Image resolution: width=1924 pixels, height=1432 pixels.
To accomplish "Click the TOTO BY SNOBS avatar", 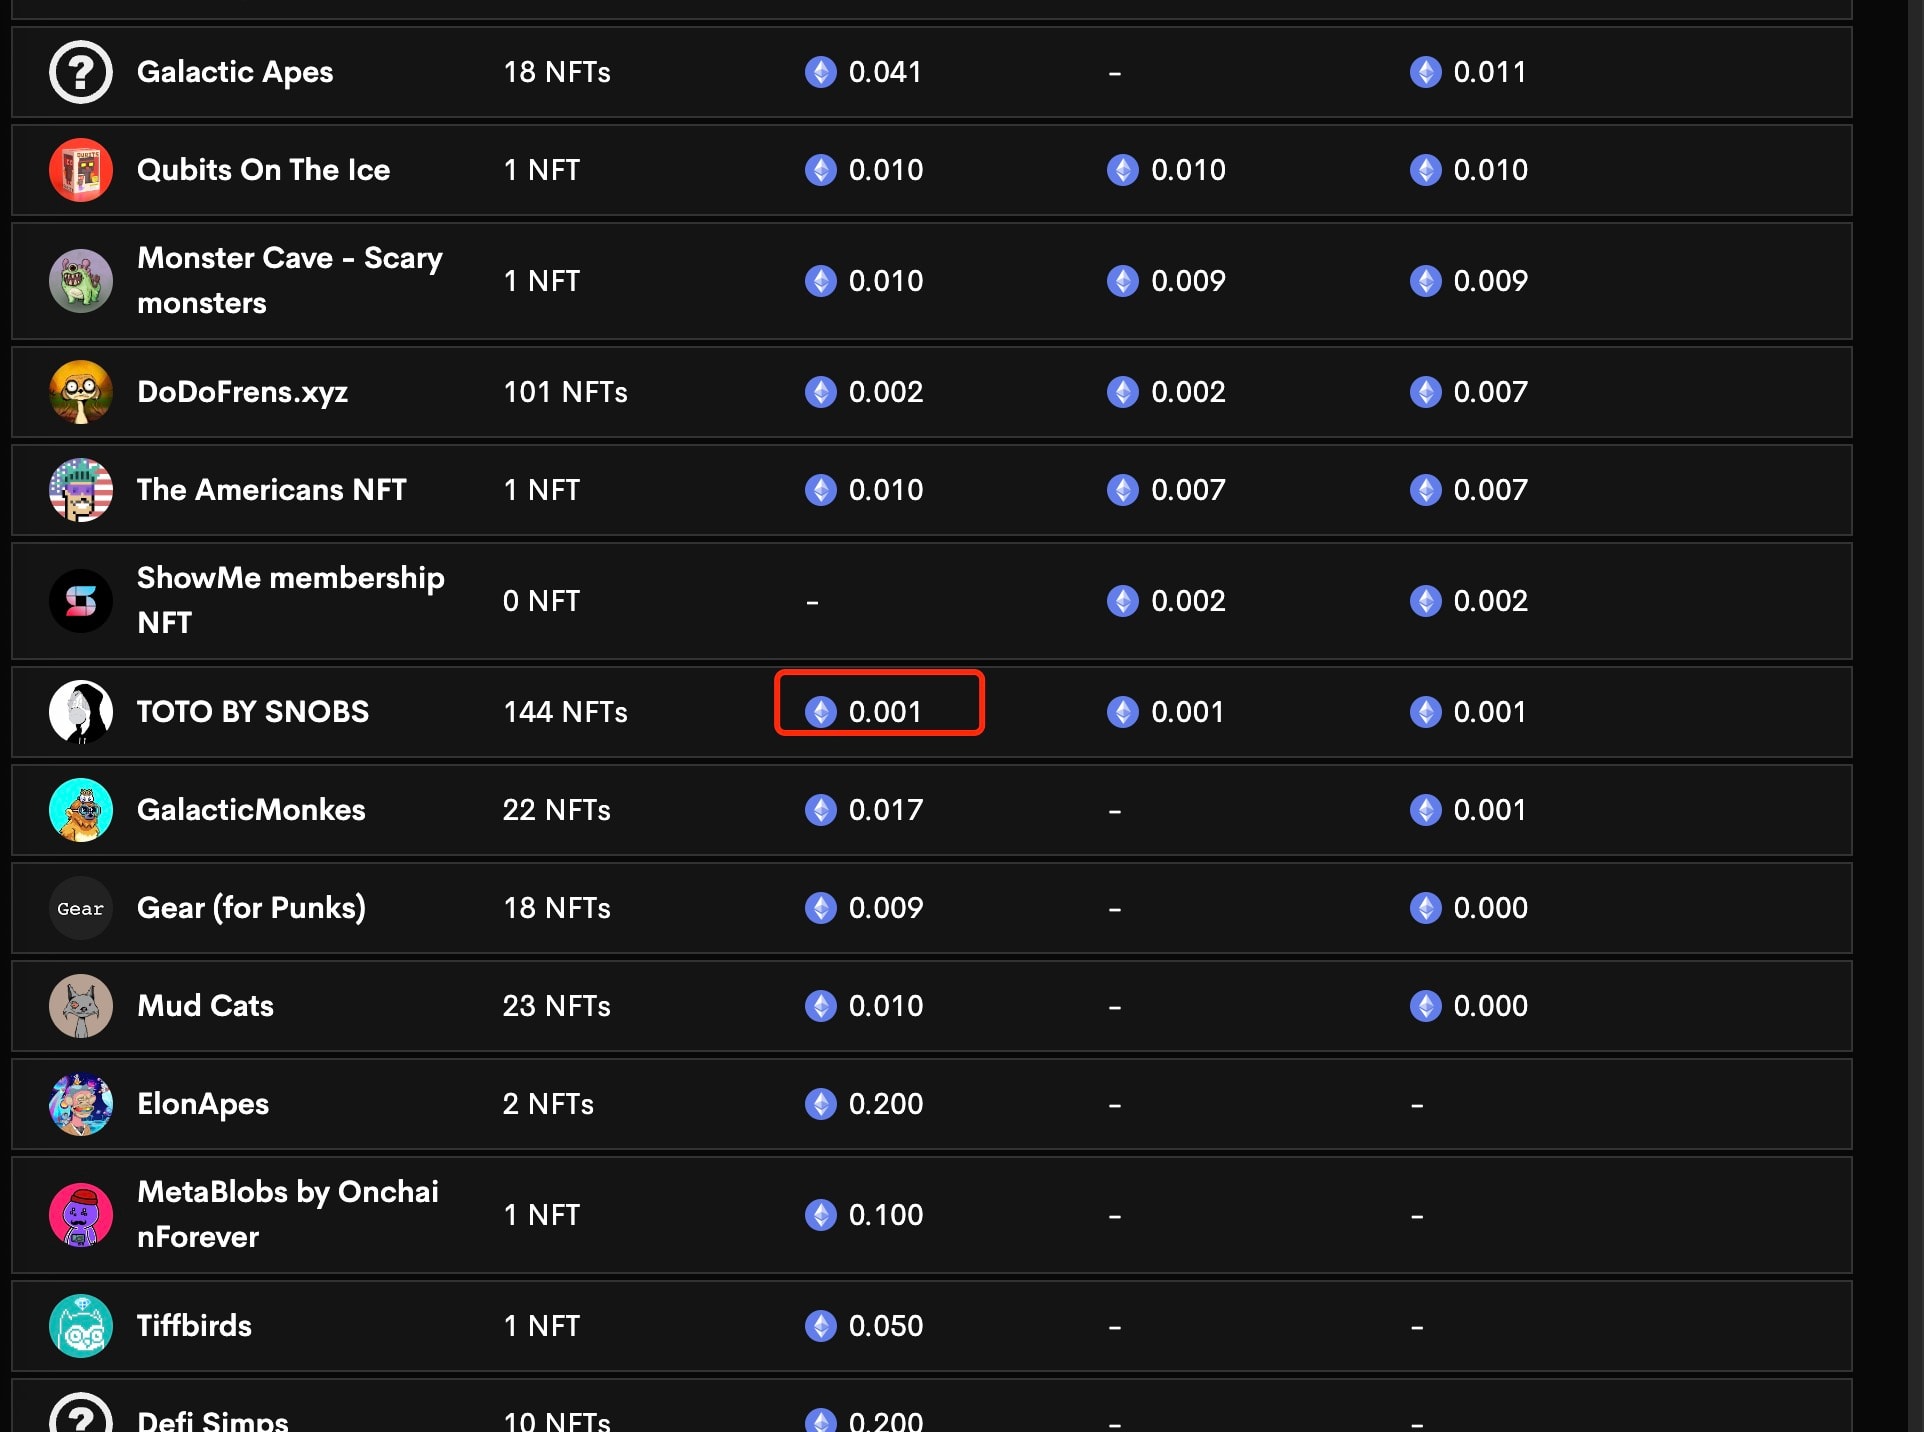I will point(81,712).
